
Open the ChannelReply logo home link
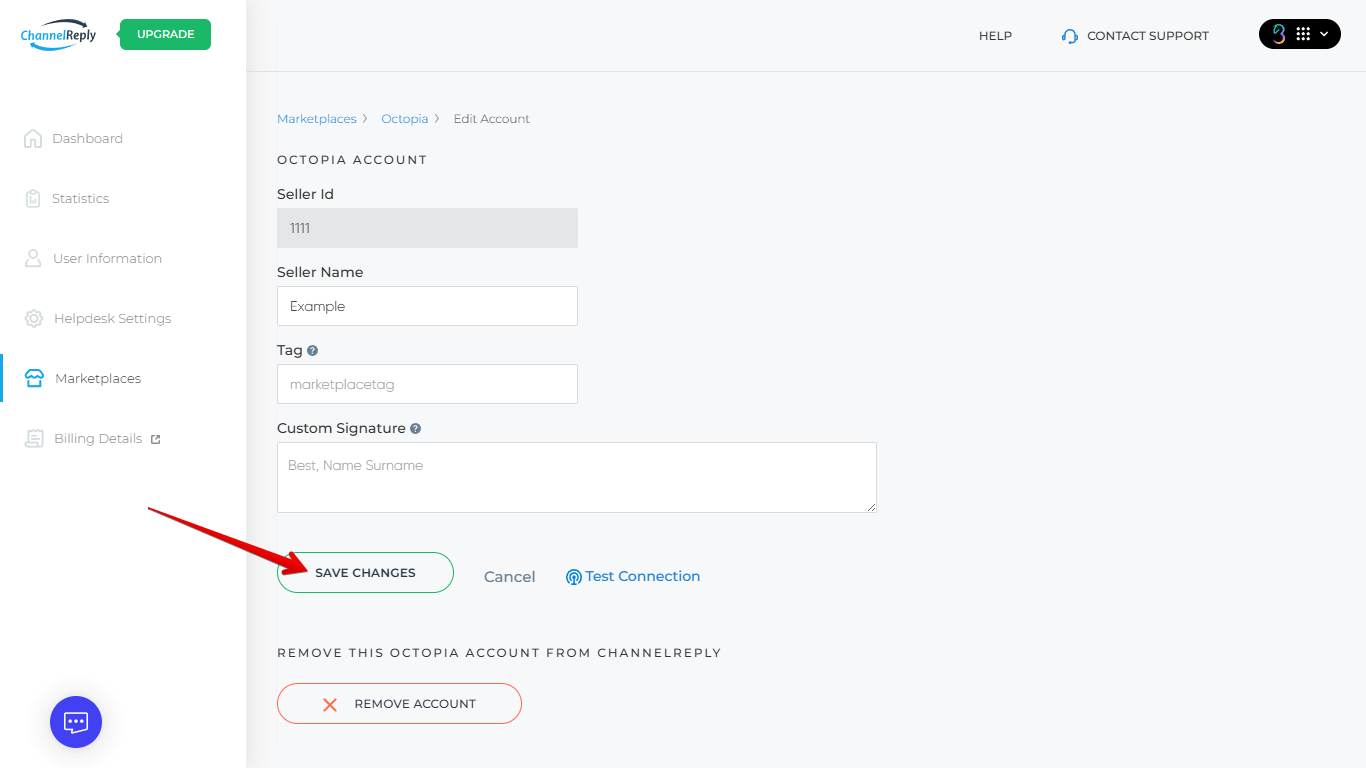(x=58, y=35)
